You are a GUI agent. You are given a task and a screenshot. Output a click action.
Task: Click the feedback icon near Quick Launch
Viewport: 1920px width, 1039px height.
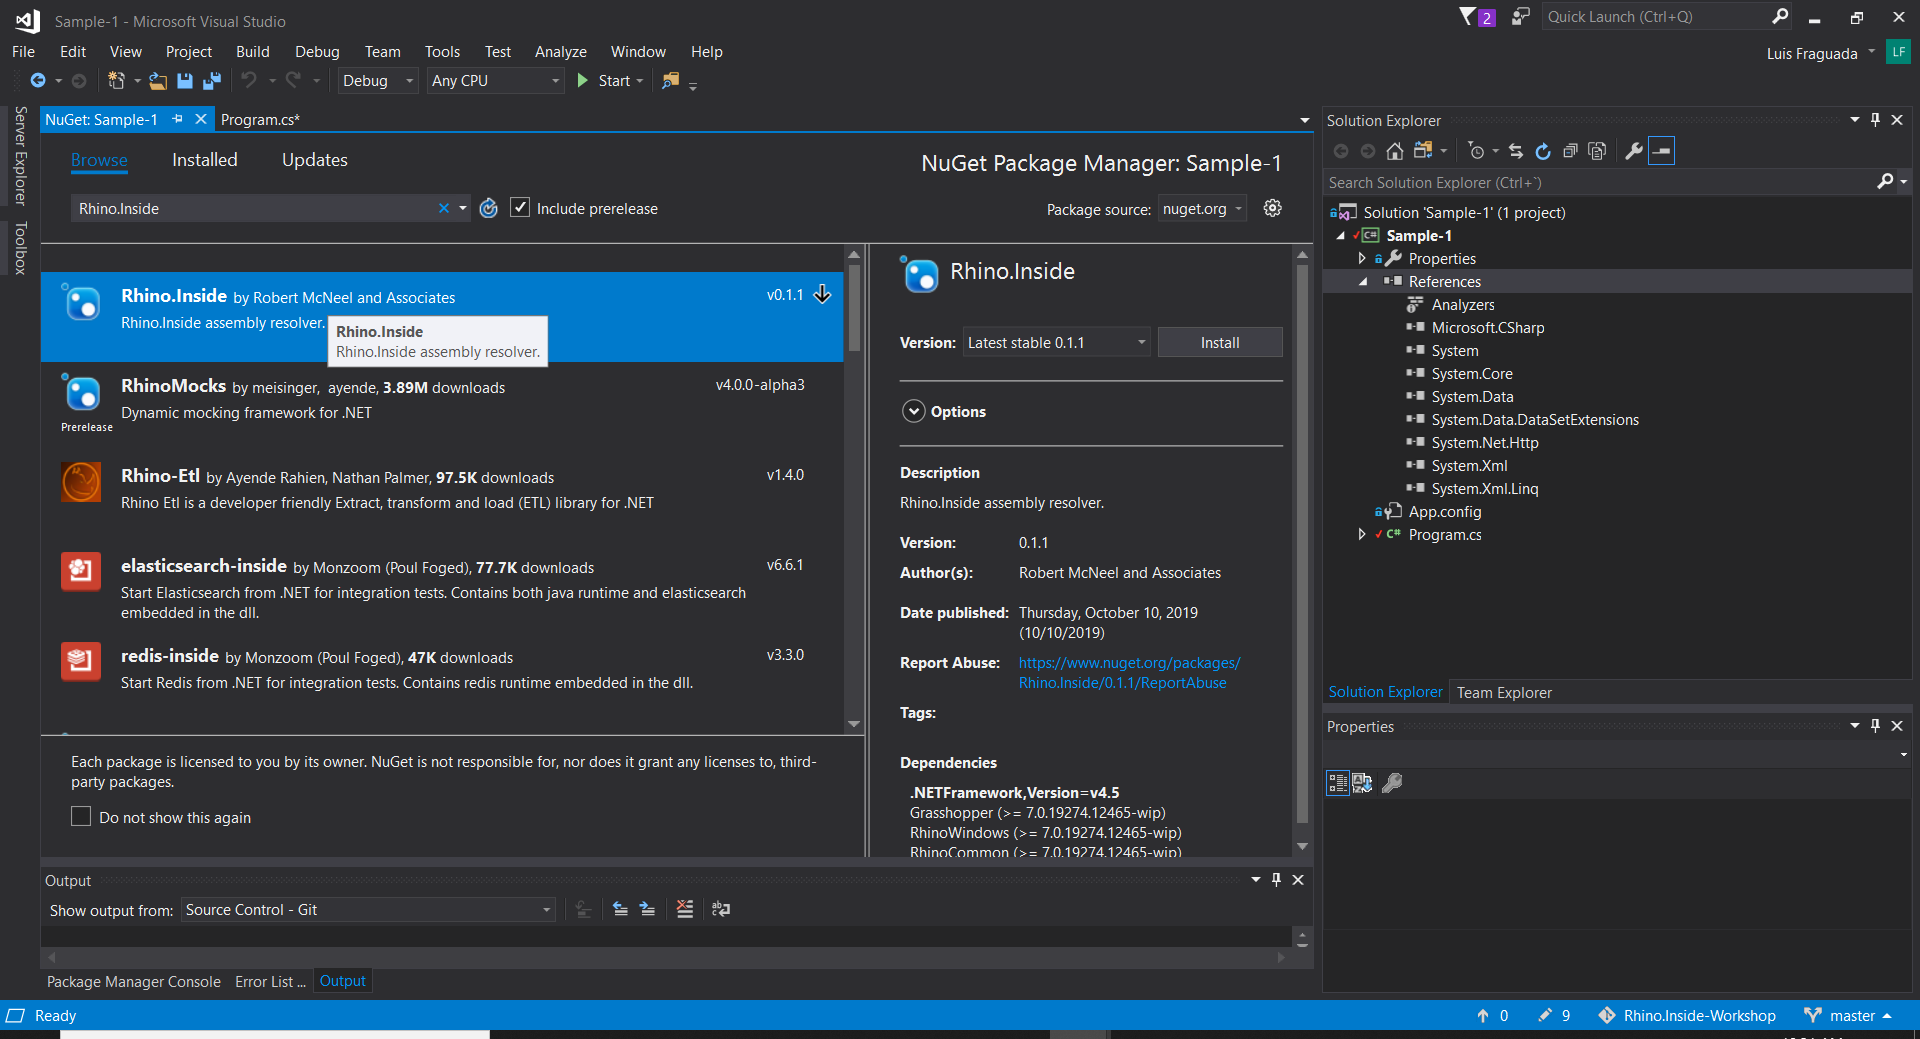click(x=1520, y=17)
